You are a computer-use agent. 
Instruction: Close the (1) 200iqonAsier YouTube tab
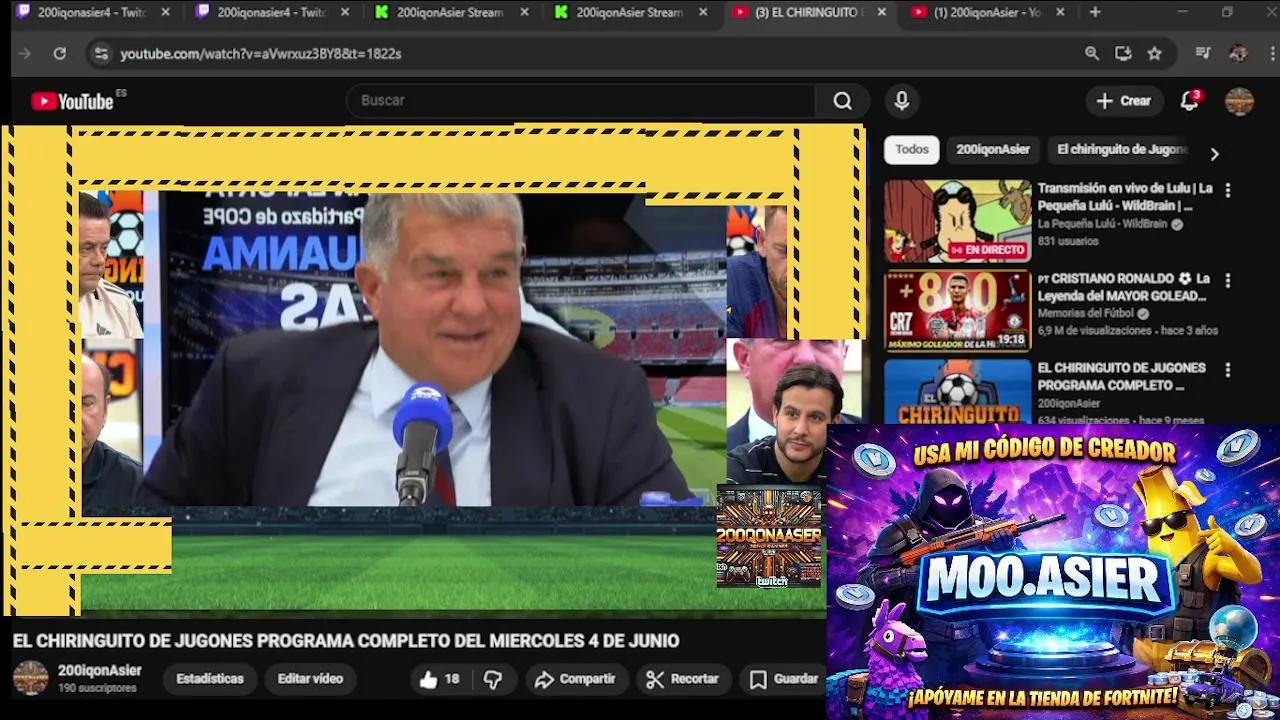click(1060, 12)
